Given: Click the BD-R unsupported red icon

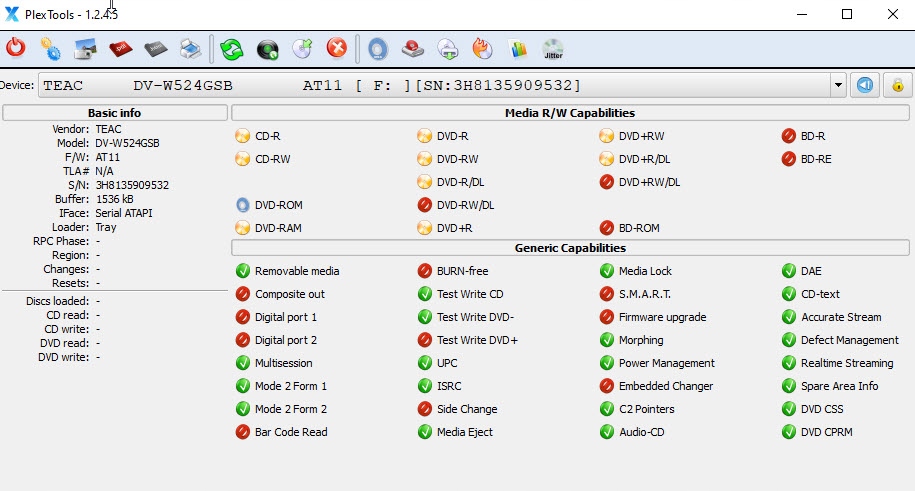Looking at the screenshot, I should pyautogui.click(x=788, y=136).
